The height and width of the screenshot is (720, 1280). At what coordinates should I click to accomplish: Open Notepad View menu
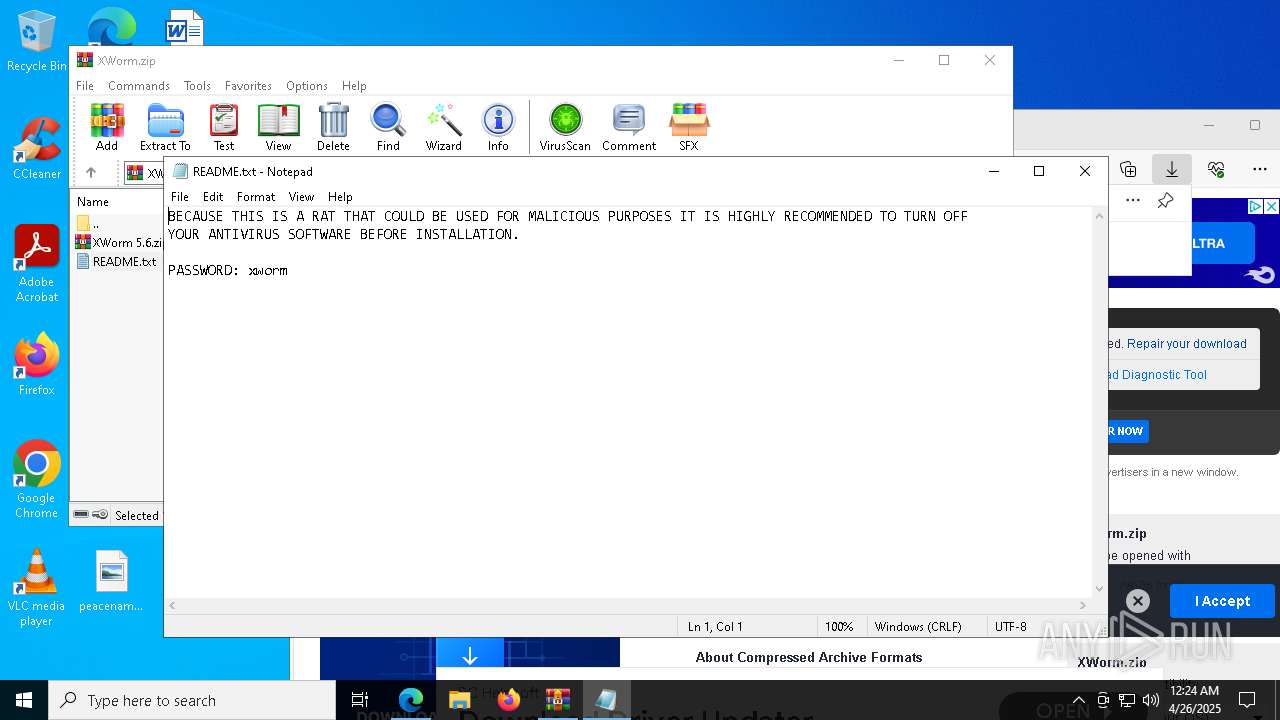point(301,197)
